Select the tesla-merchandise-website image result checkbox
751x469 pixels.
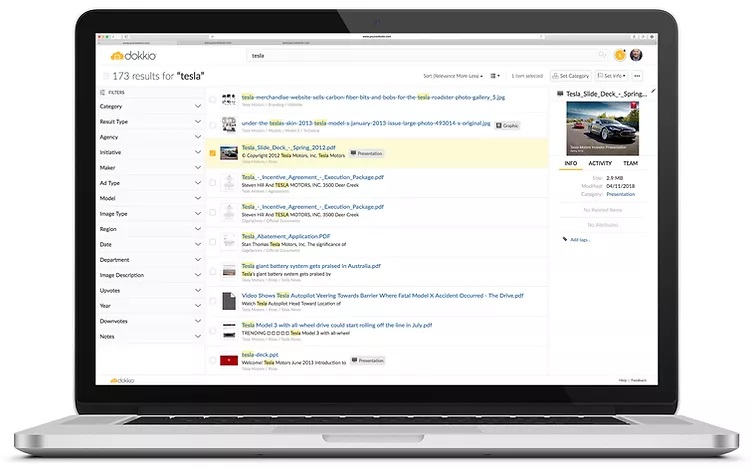213,100
